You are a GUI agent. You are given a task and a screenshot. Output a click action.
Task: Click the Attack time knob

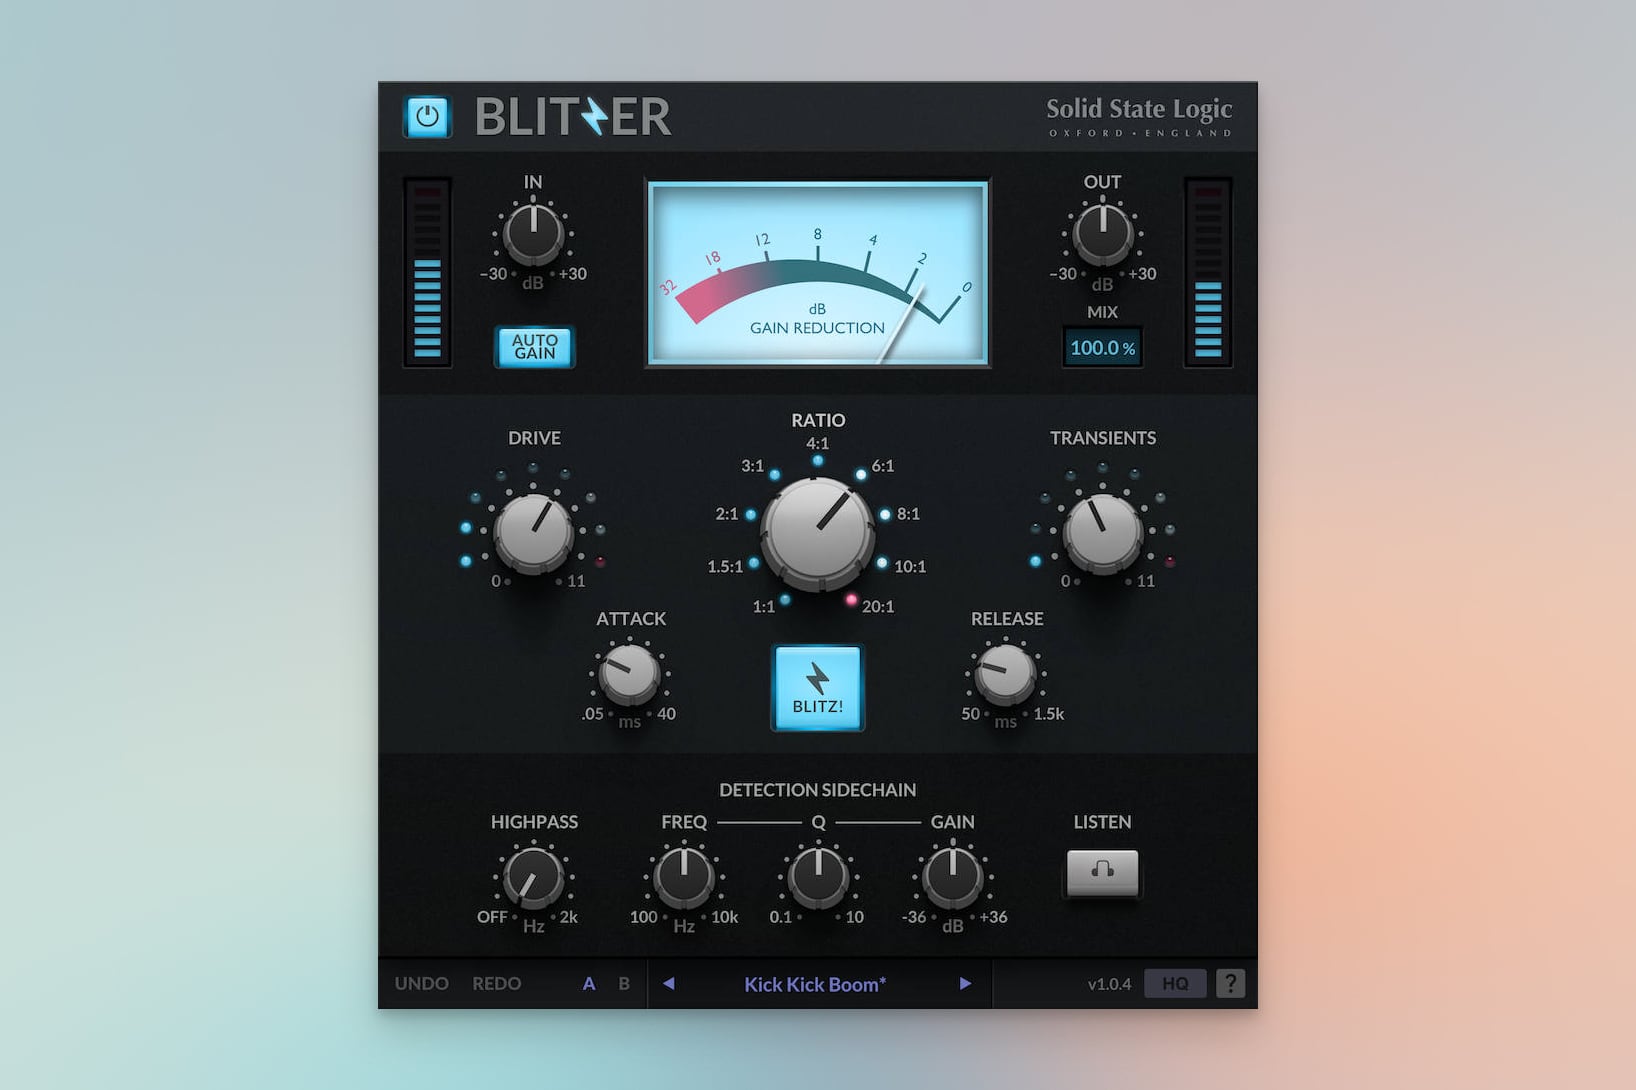[x=629, y=675]
